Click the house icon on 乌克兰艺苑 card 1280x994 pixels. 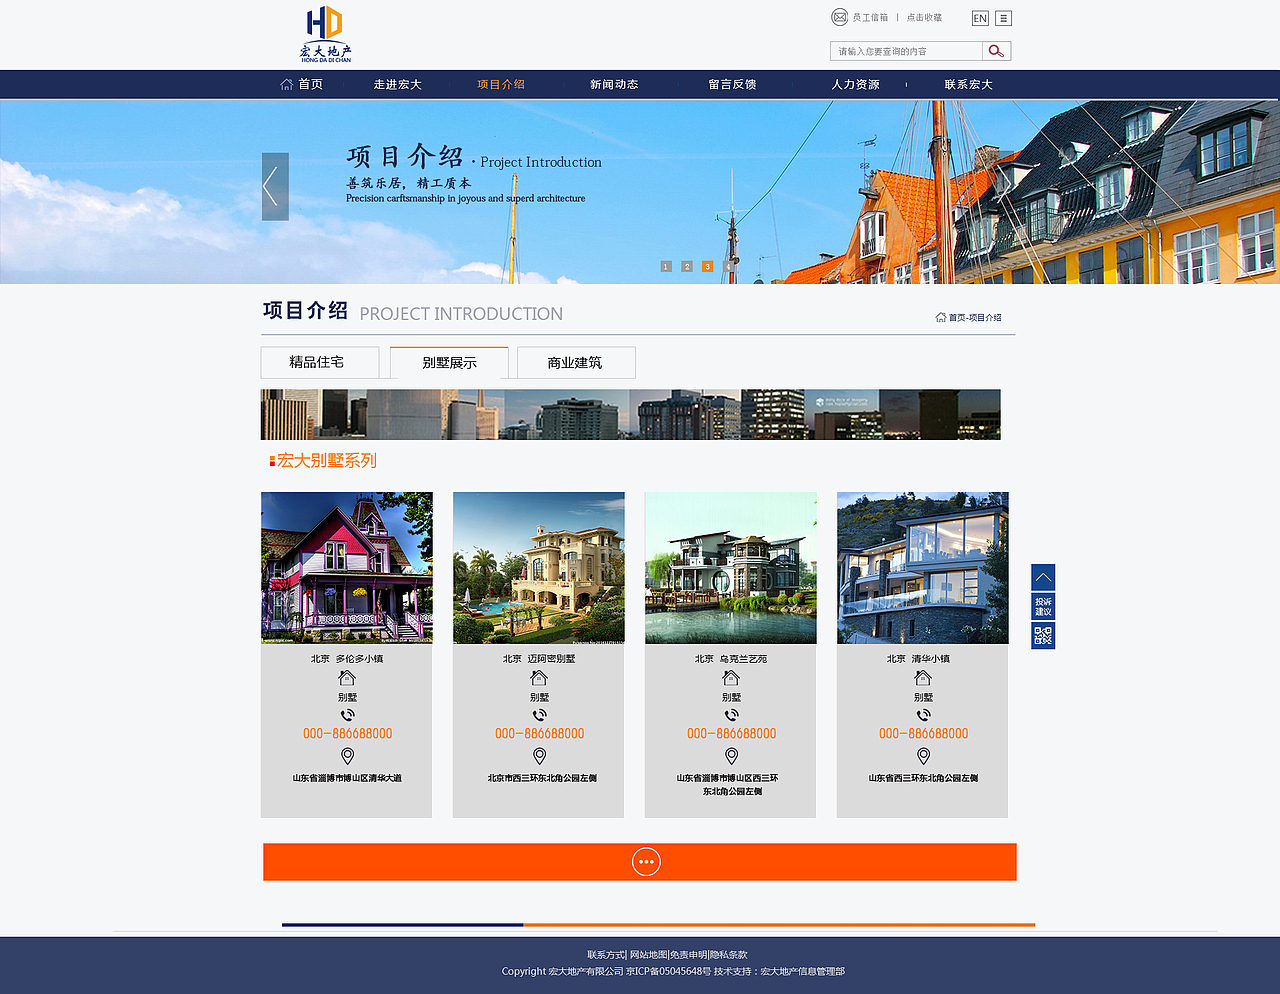pyautogui.click(x=731, y=678)
